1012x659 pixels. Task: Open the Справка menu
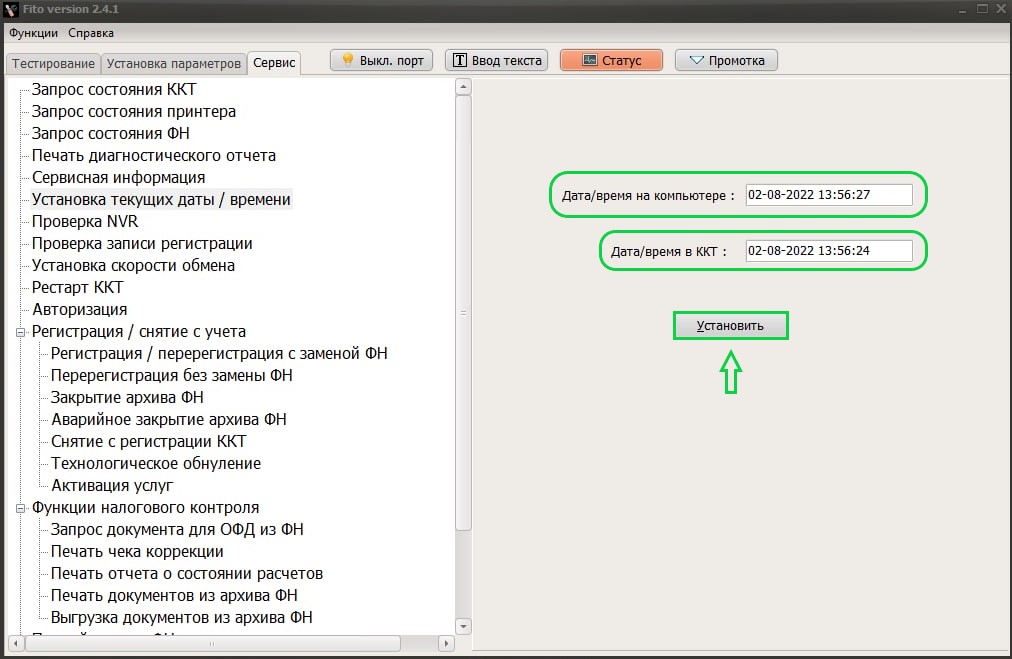pos(91,33)
